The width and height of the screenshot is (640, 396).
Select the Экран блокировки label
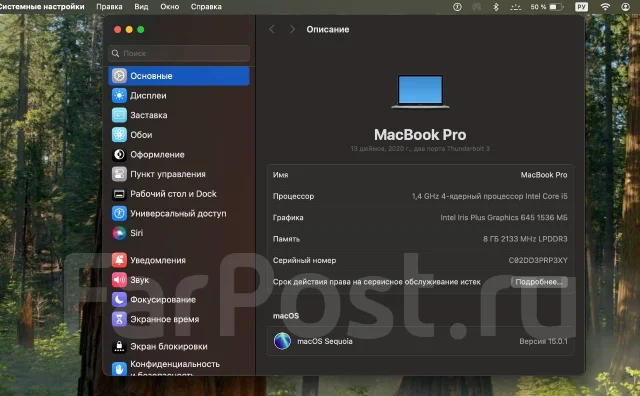coord(169,347)
